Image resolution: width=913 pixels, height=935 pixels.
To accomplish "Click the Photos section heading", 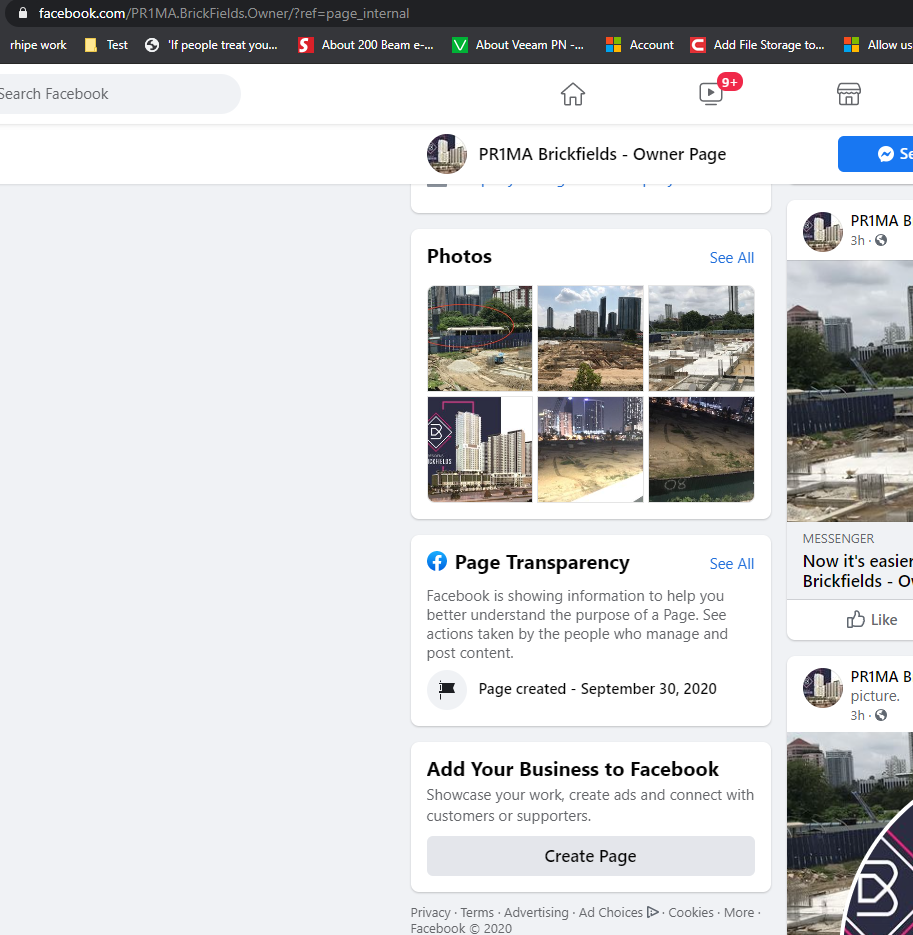I will click(459, 256).
